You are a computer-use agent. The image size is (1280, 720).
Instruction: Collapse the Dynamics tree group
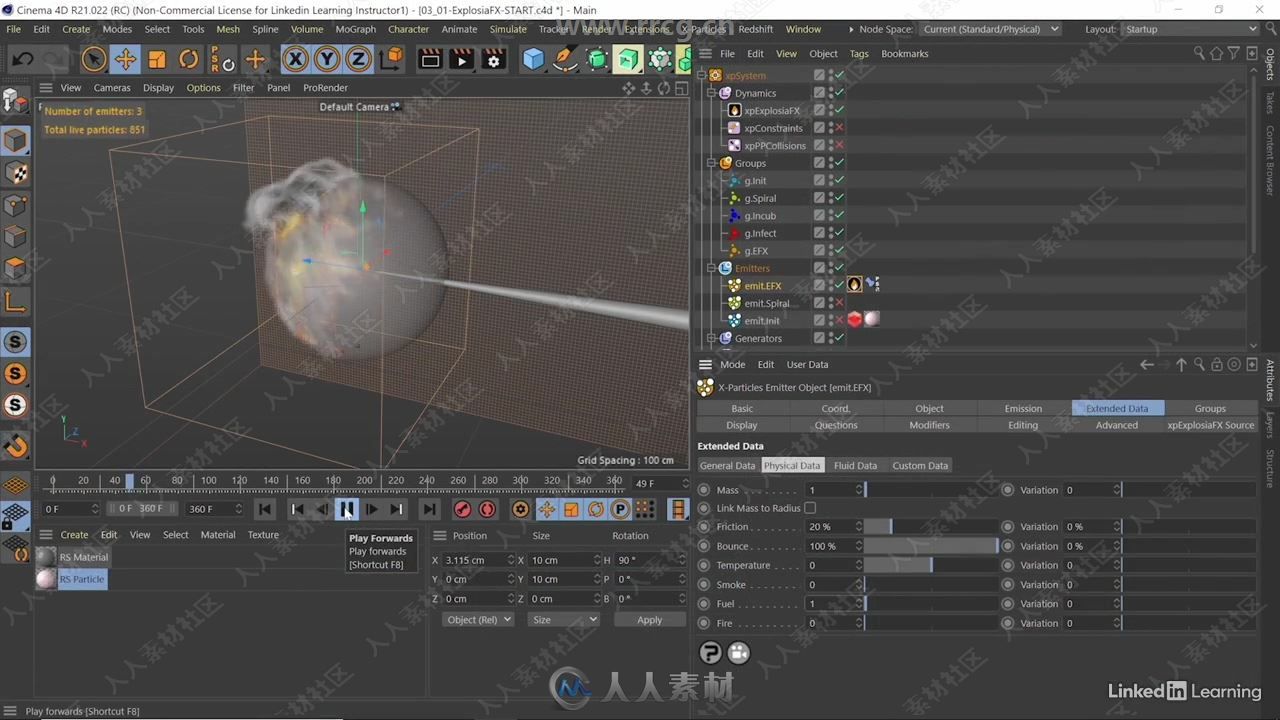click(712, 93)
